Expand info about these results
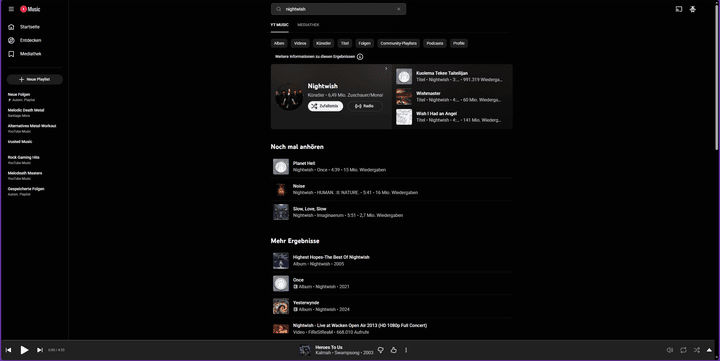The image size is (720, 361). pos(360,57)
